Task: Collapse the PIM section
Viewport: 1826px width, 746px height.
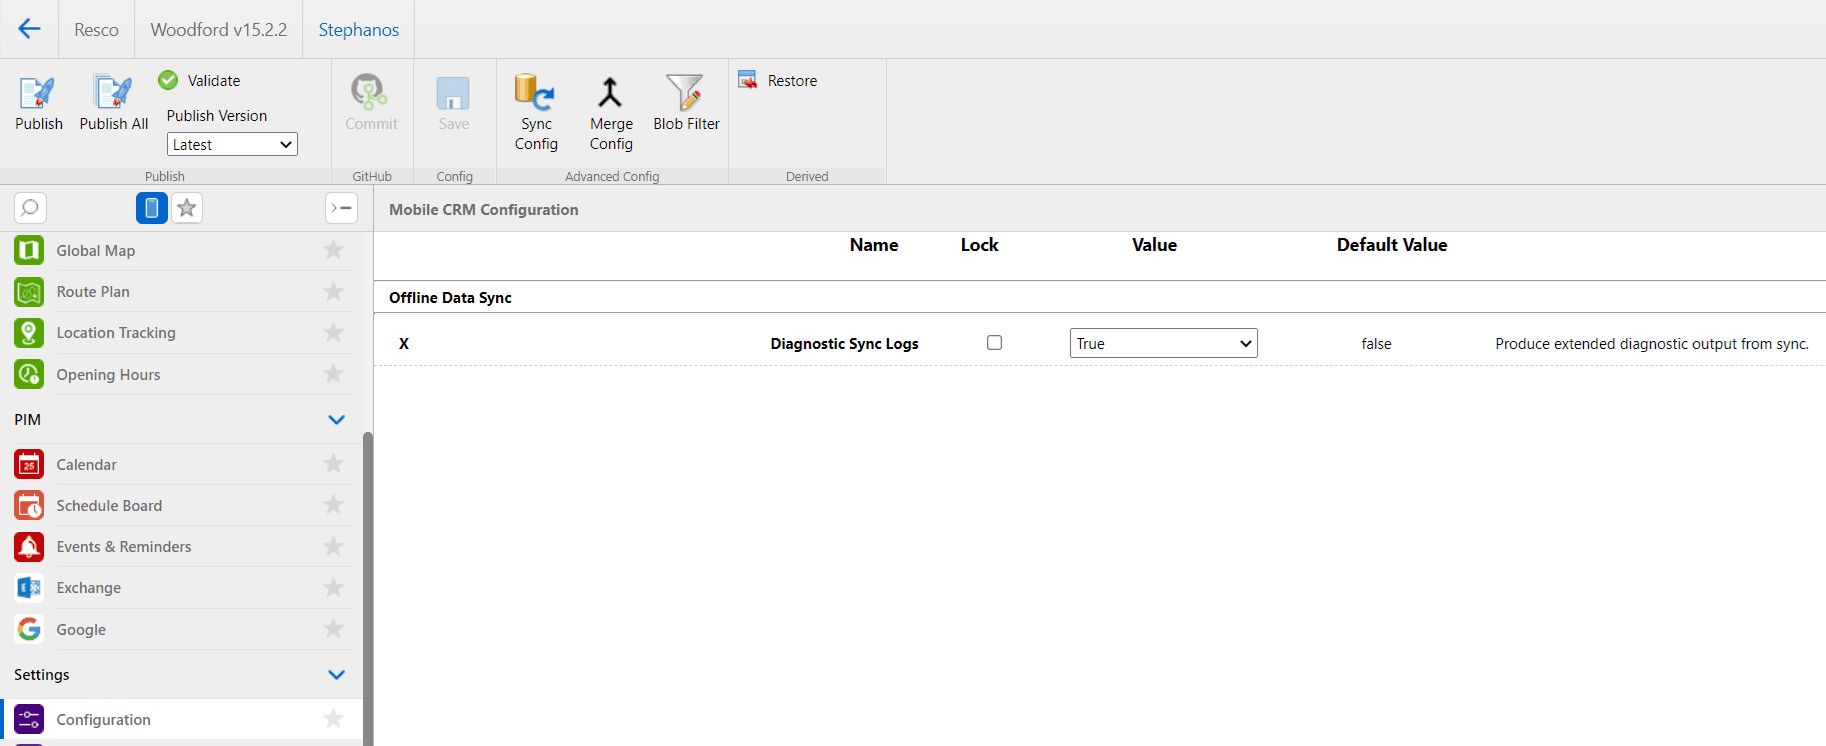Action: coord(337,420)
